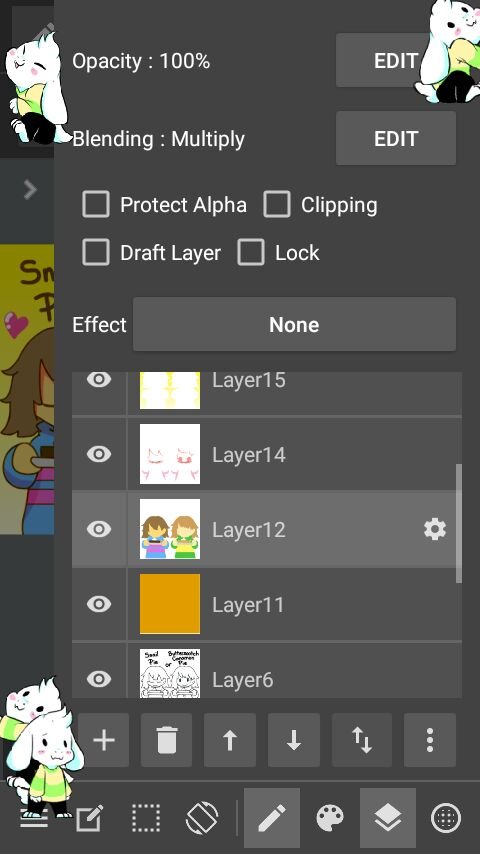The height and width of the screenshot is (854, 480).
Task: Move layer up with up arrow
Action: [230, 740]
